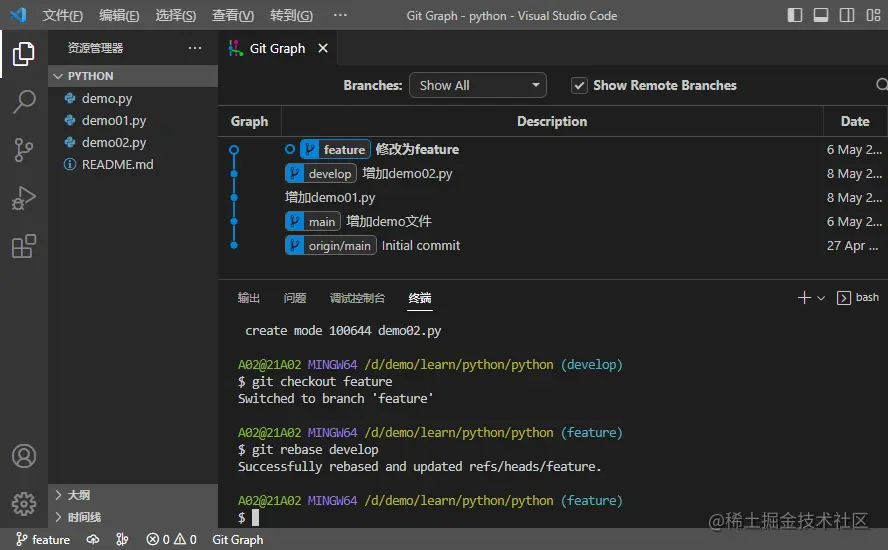Select the 增加demo文件 commit description
The image size is (888, 550).
(388, 221)
